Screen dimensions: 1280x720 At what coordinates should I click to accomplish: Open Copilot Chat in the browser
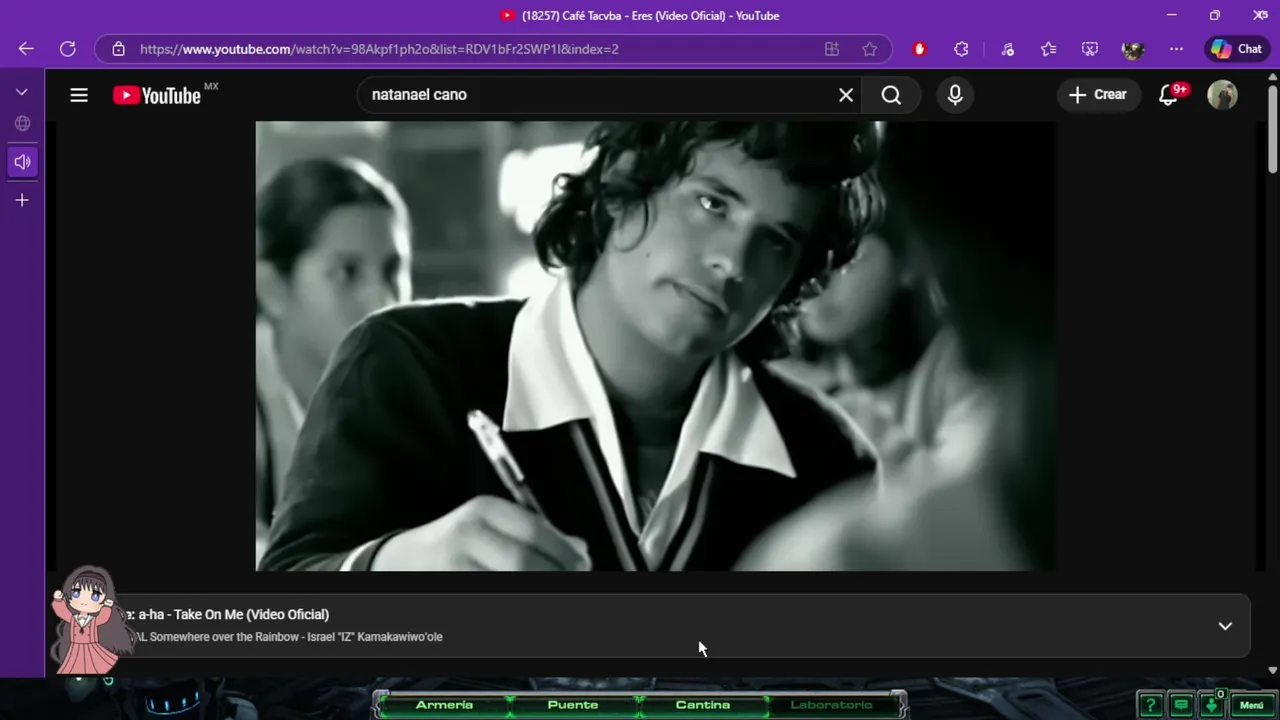coord(1237,49)
